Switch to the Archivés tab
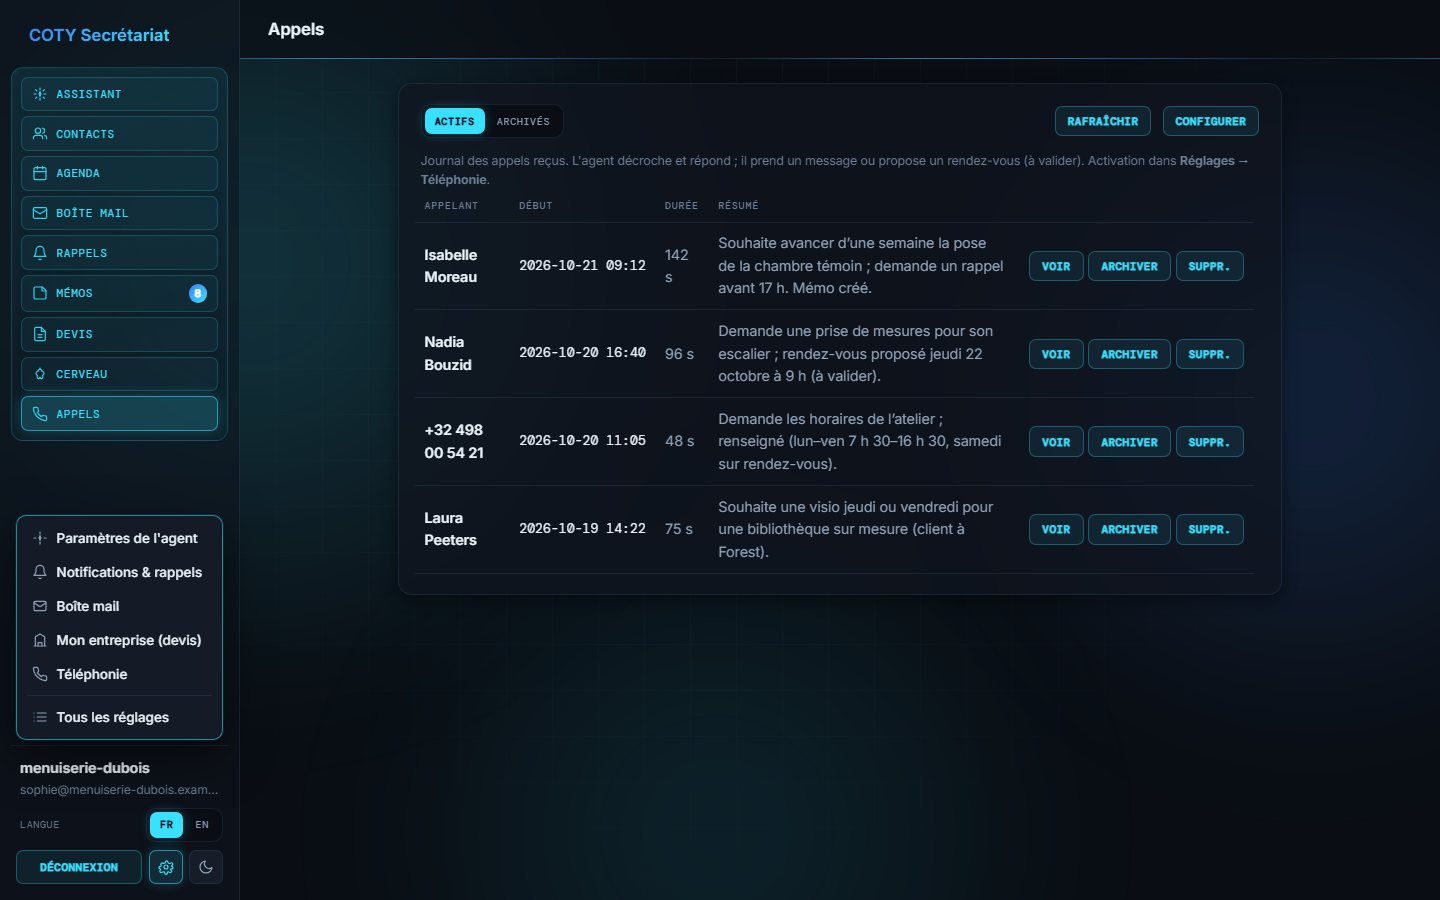Viewport: 1440px width, 900px height. tap(523, 121)
